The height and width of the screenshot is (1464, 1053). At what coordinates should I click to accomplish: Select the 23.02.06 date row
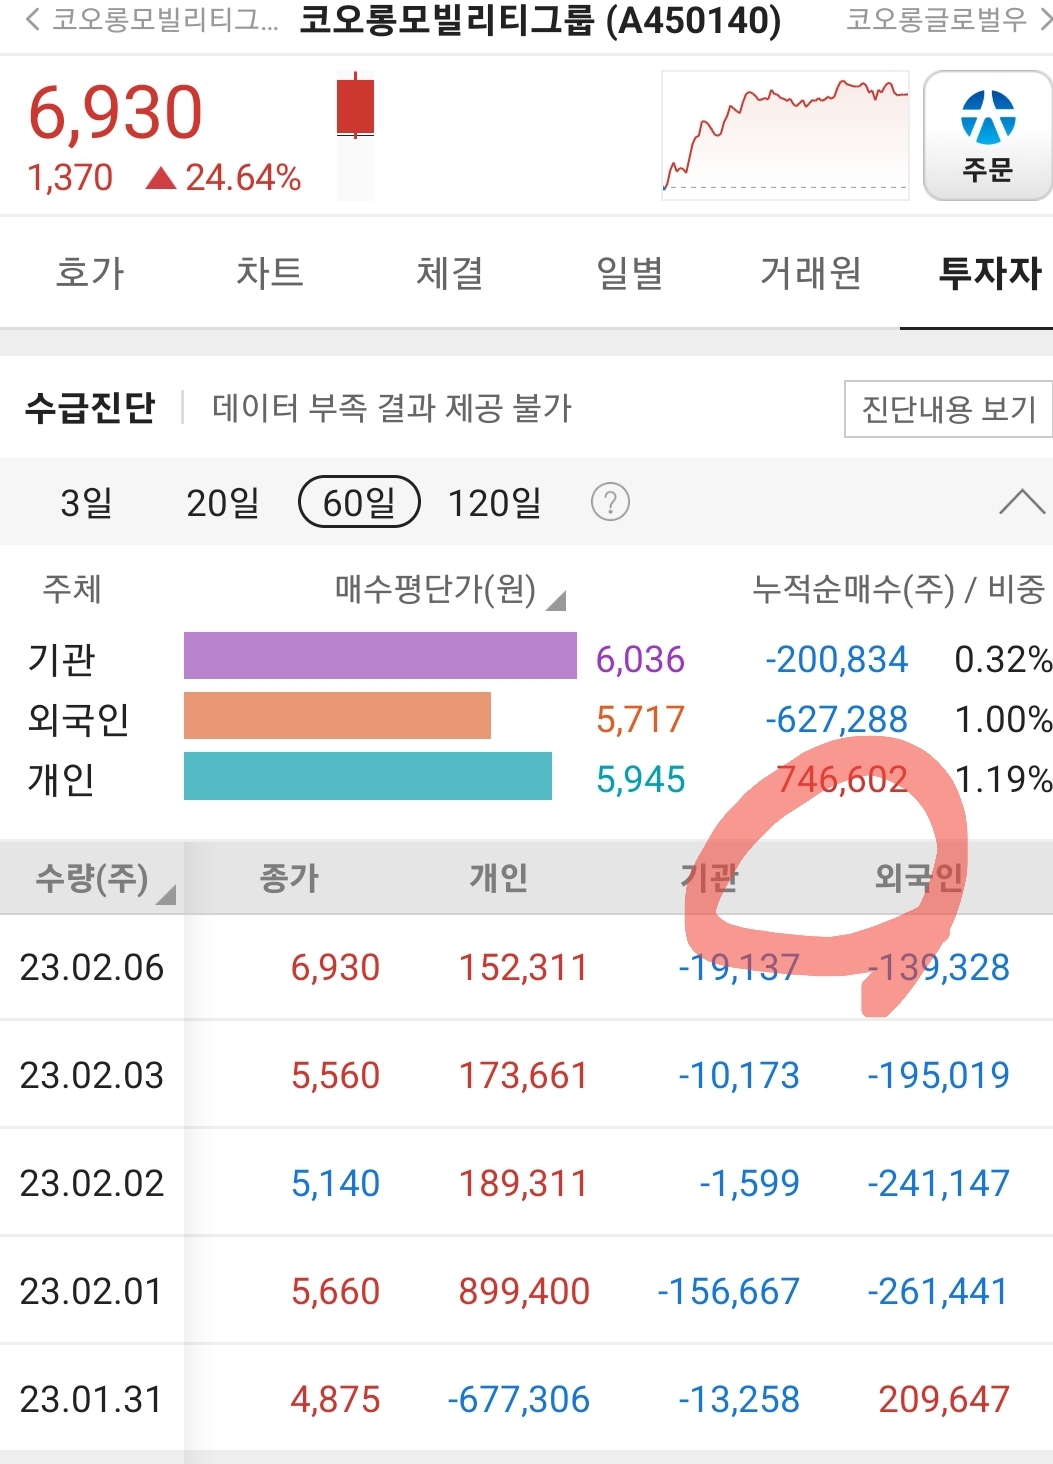point(526,968)
